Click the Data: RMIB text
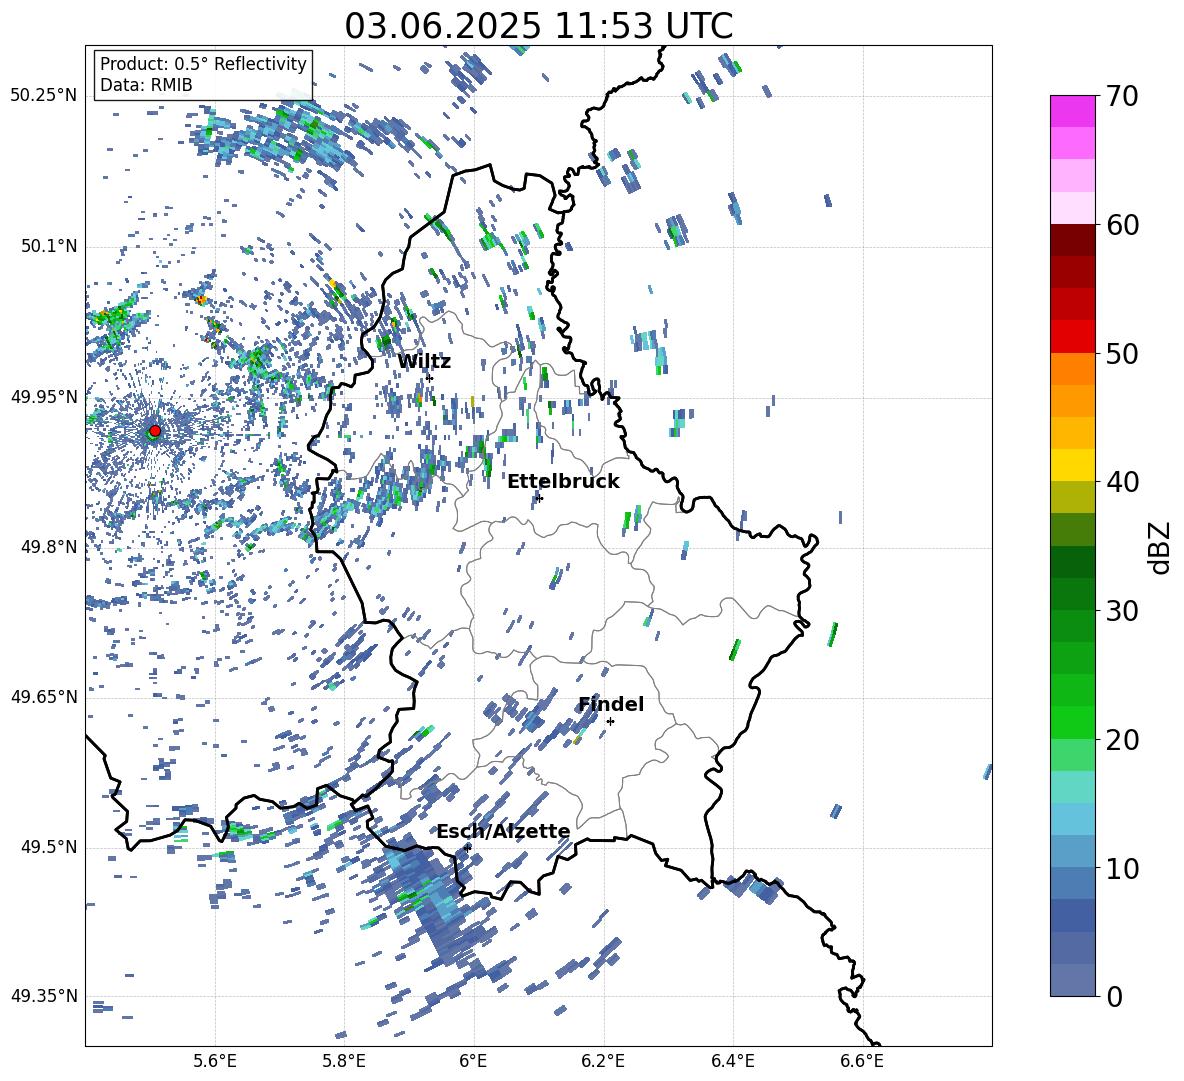This screenshot has width=1184, height=1081. 146,85
